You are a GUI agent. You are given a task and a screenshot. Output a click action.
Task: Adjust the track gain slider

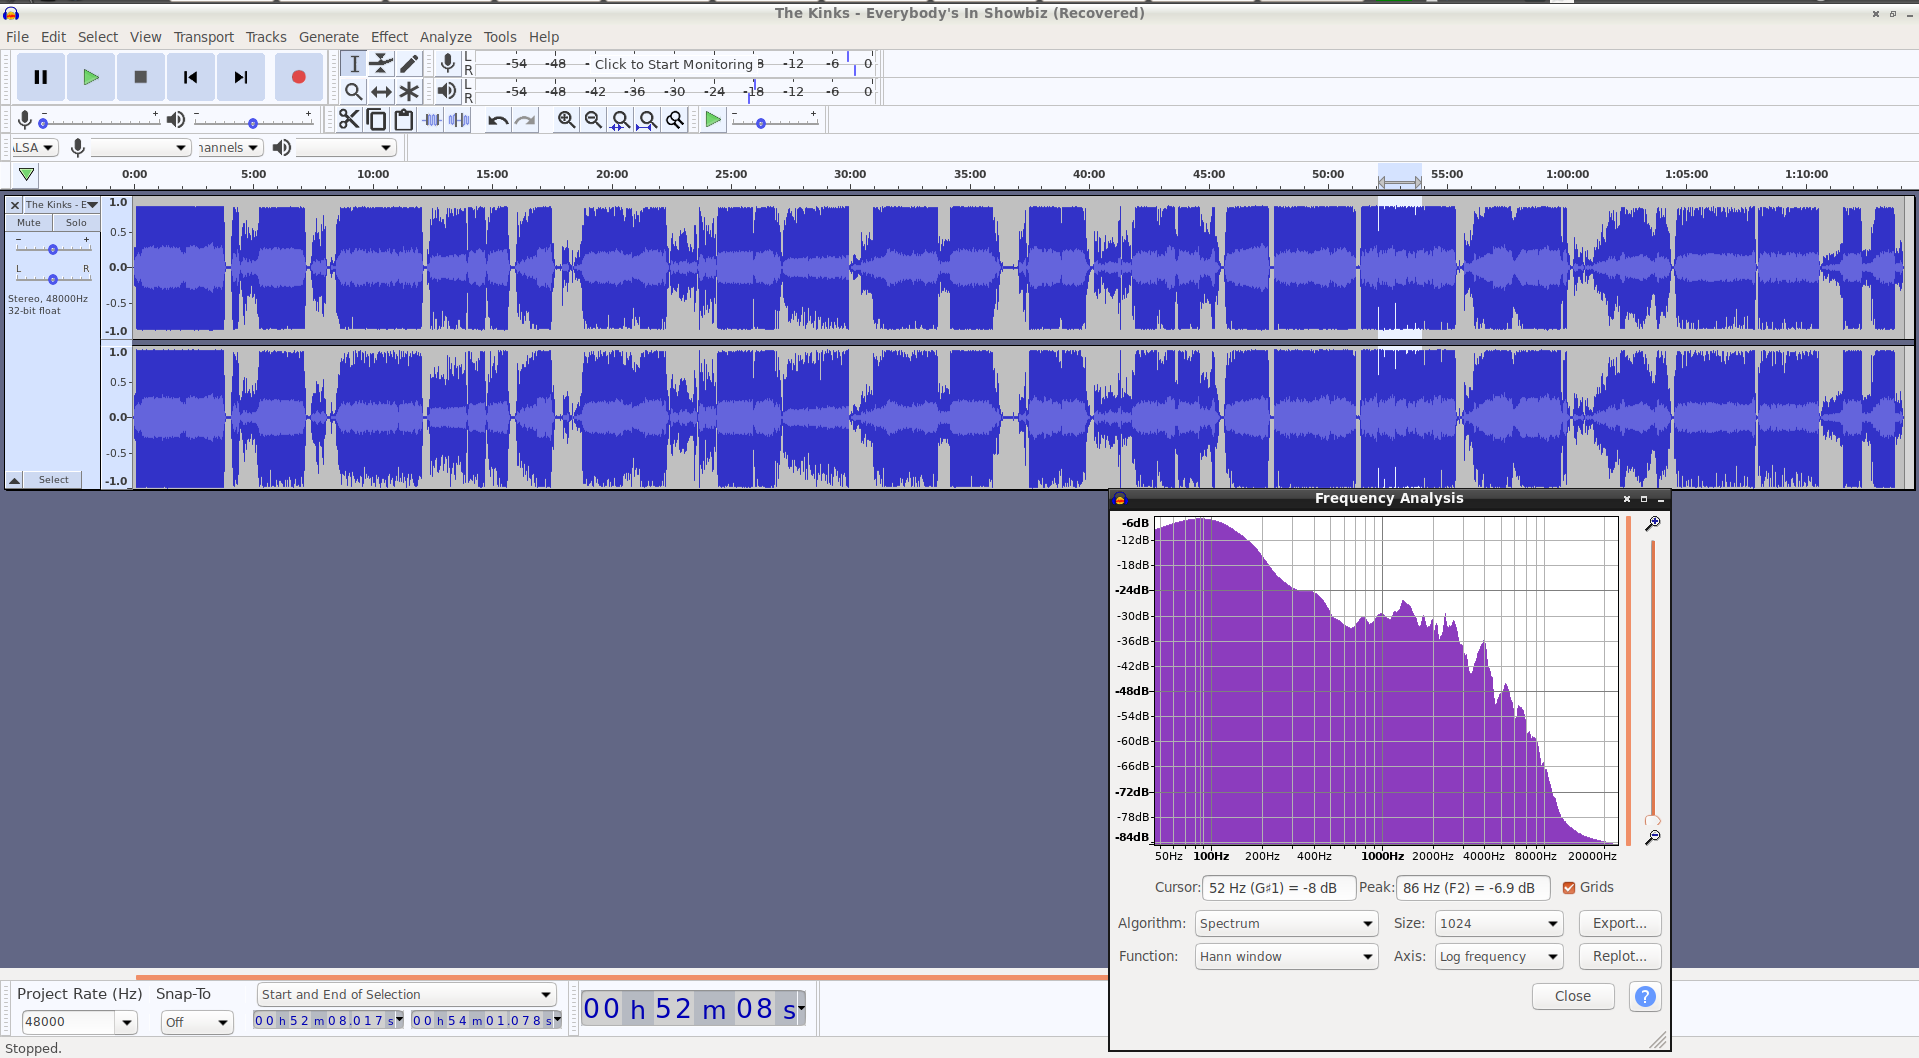53,248
